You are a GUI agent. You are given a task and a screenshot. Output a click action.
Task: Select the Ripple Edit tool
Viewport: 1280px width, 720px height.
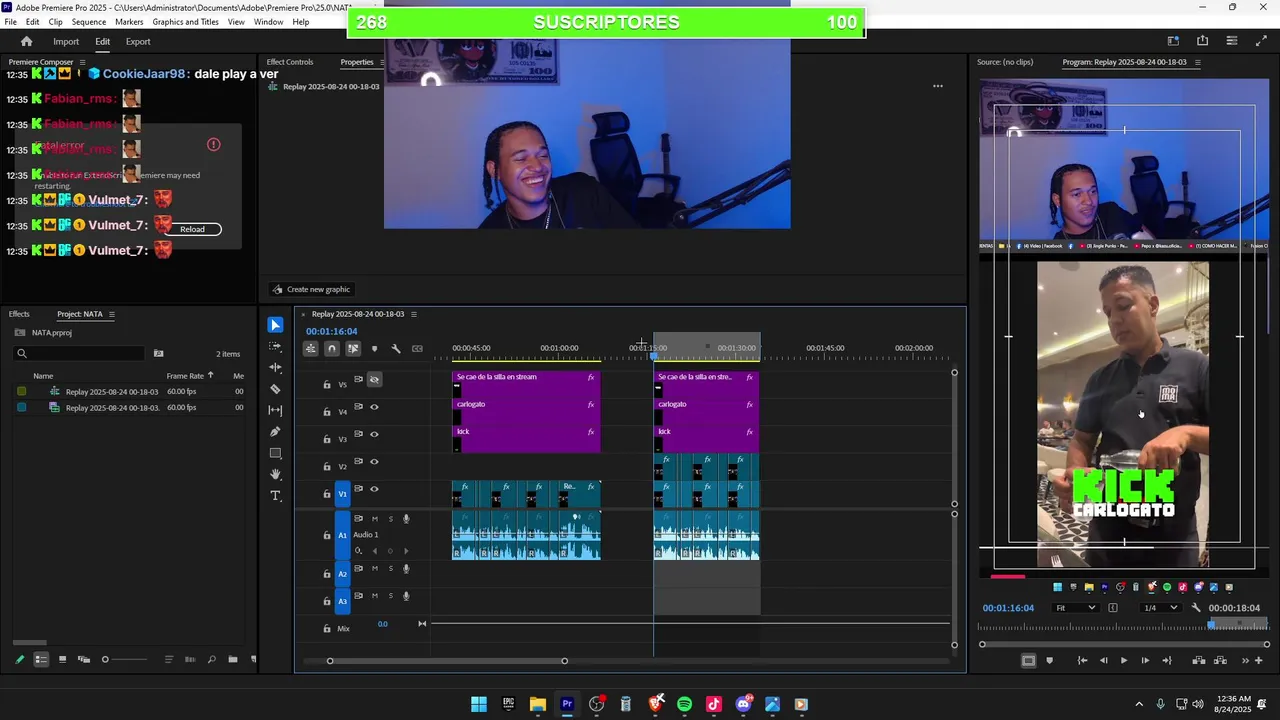point(275,367)
